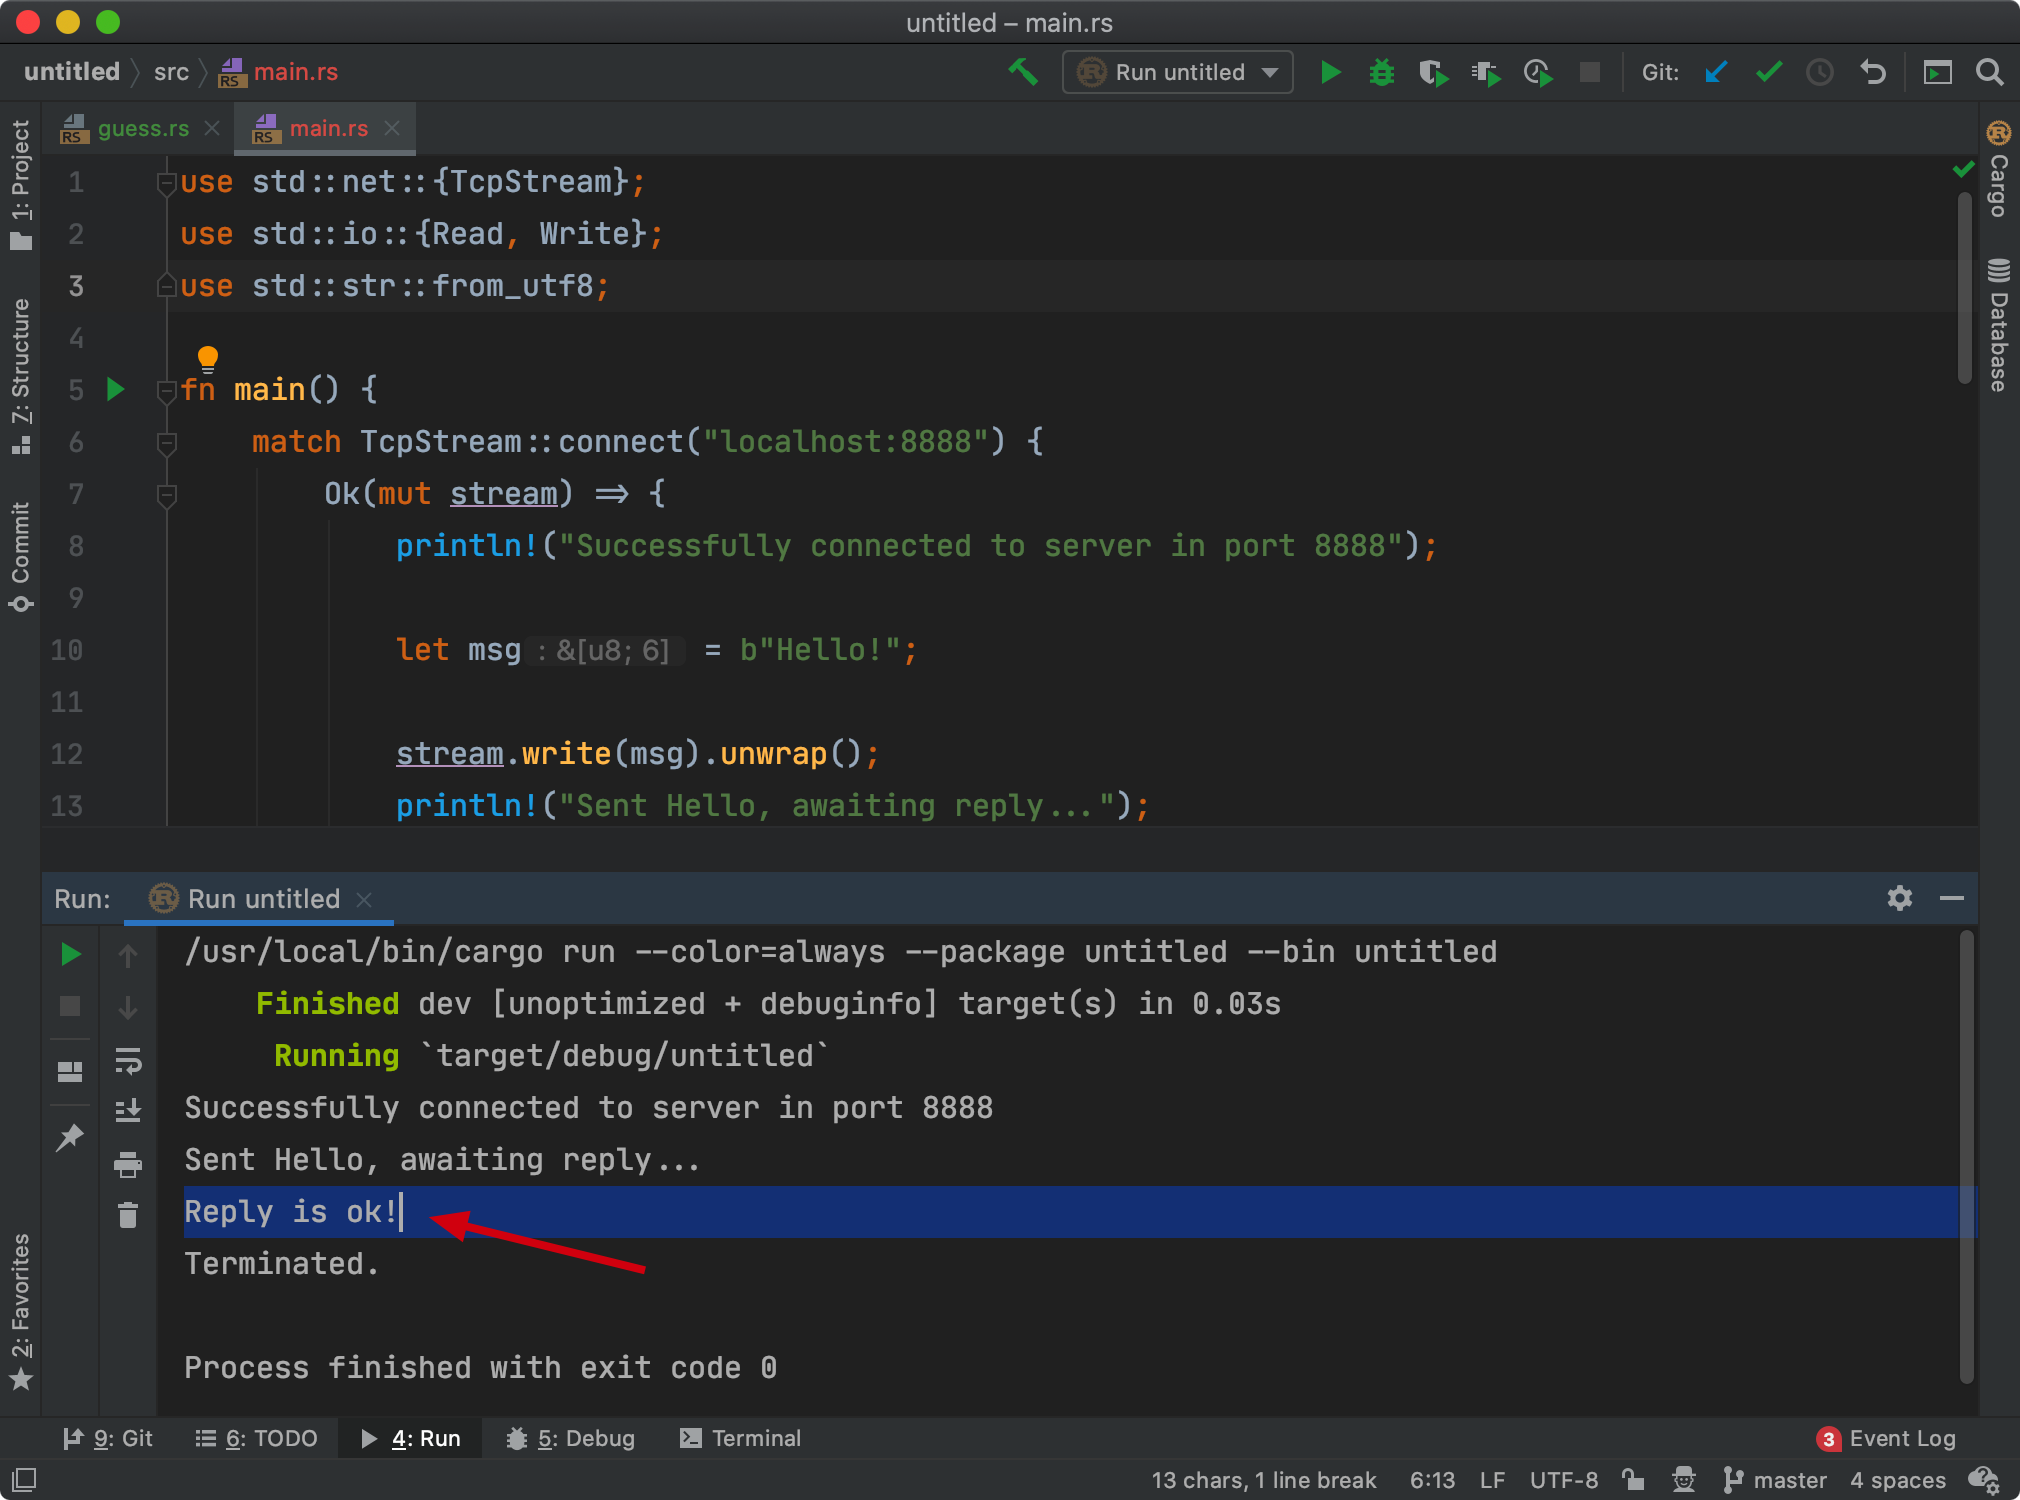The width and height of the screenshot is (2020, 1500).
Task: Click Git update project arrow
Action: coord(1716,72)
